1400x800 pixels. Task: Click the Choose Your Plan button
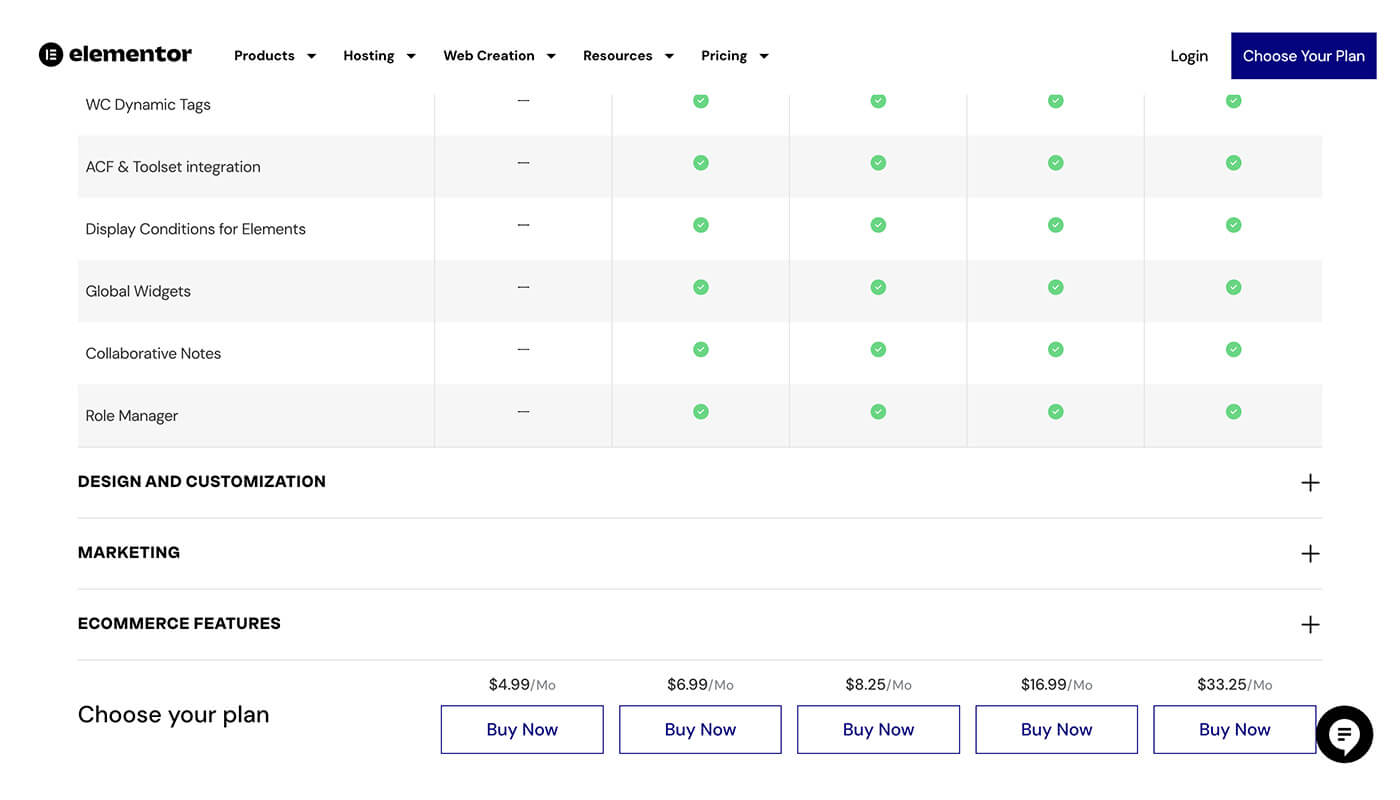click(x=1303, y=56)
